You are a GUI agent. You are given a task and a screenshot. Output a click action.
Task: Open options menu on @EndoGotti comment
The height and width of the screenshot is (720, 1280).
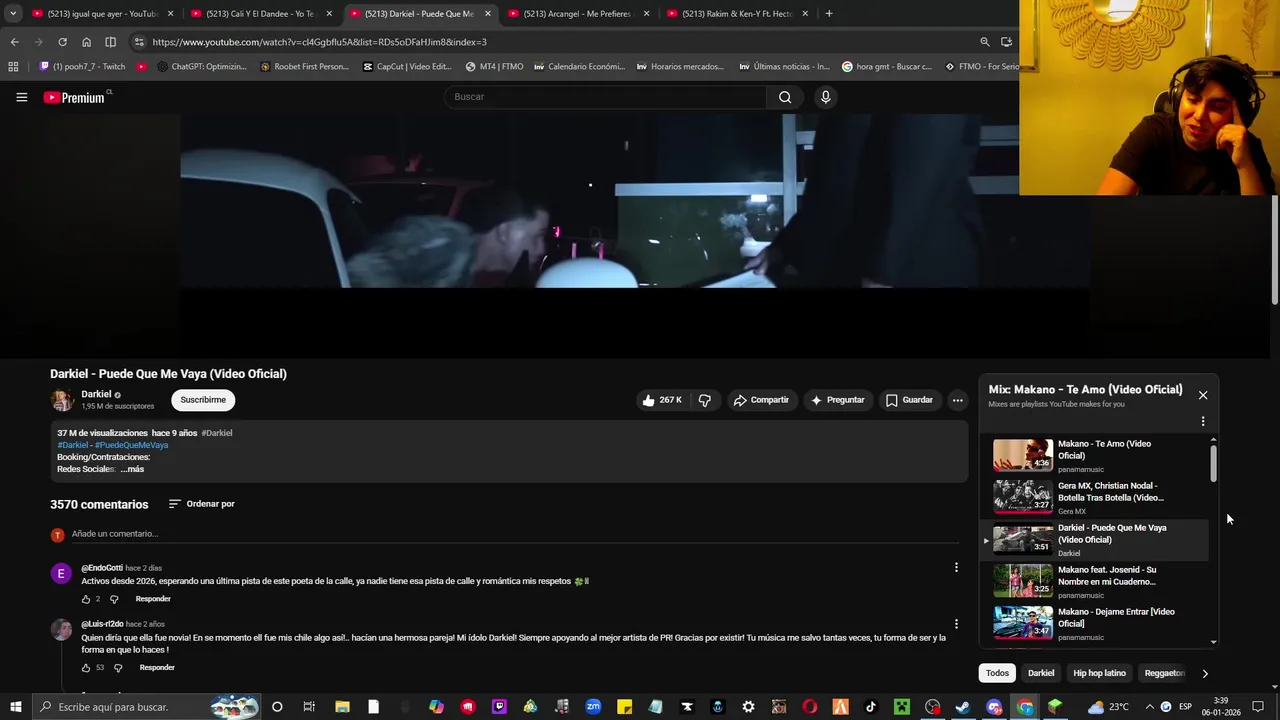[956, 568]
